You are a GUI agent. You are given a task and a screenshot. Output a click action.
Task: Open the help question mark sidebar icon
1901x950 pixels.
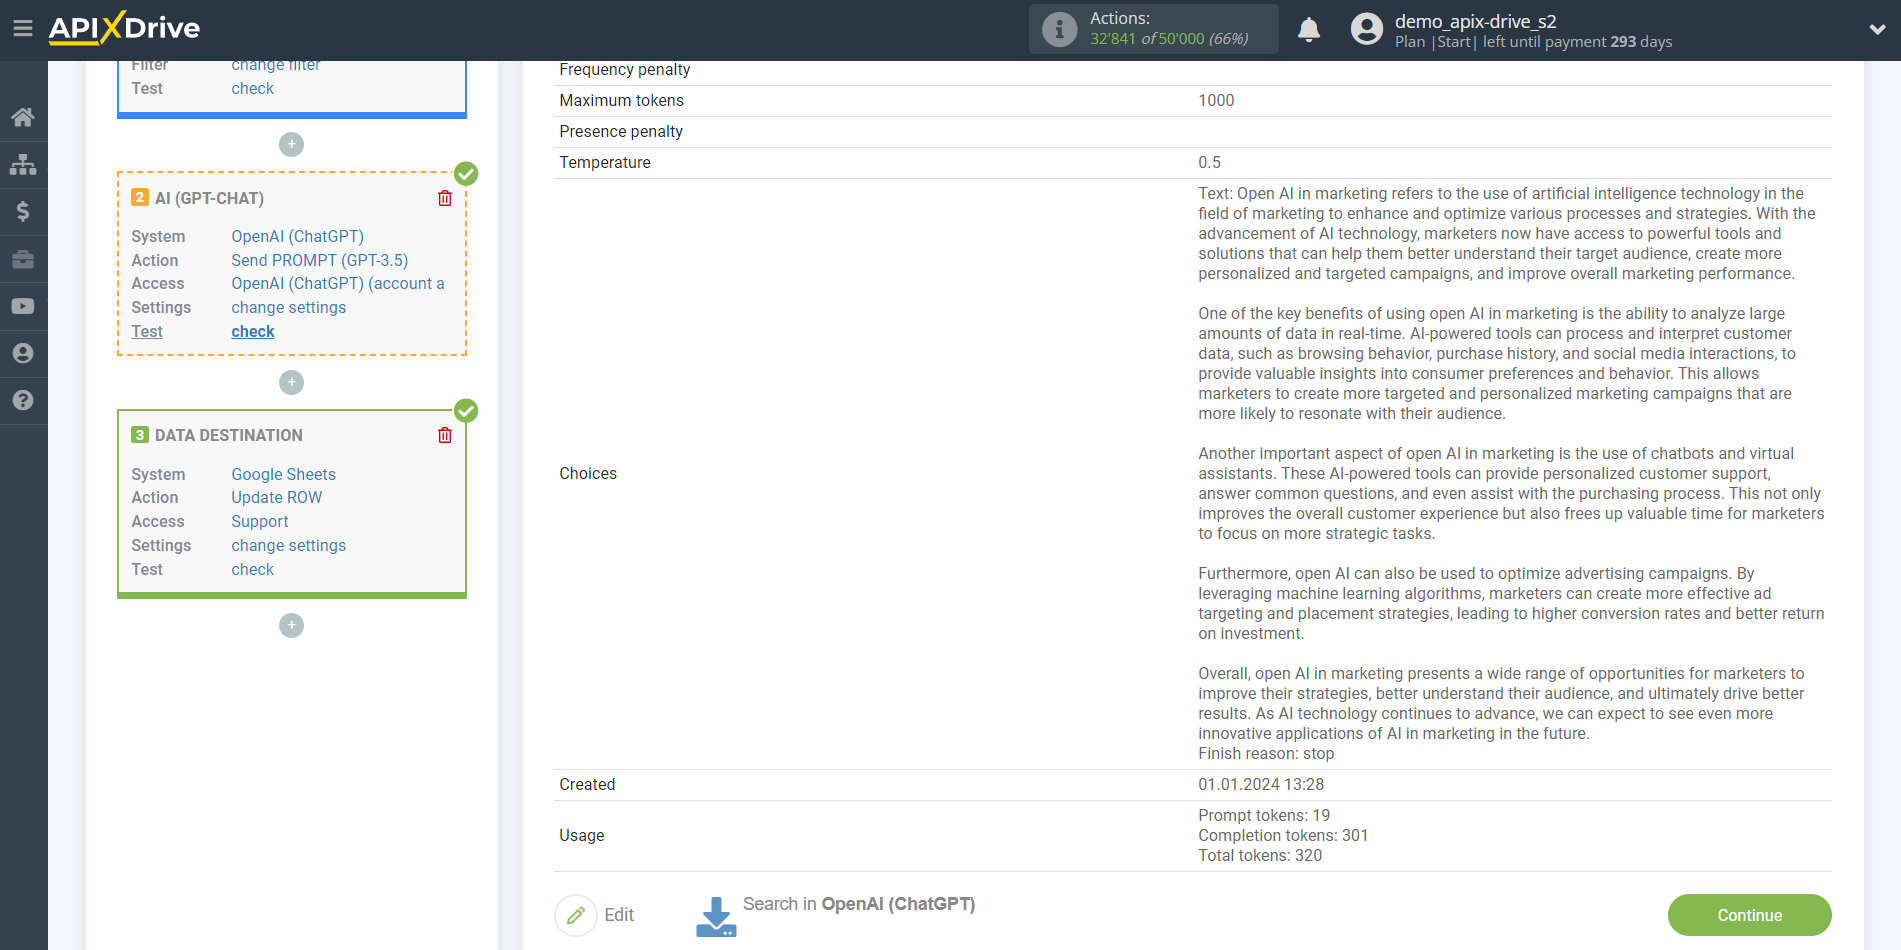(23, 400)
